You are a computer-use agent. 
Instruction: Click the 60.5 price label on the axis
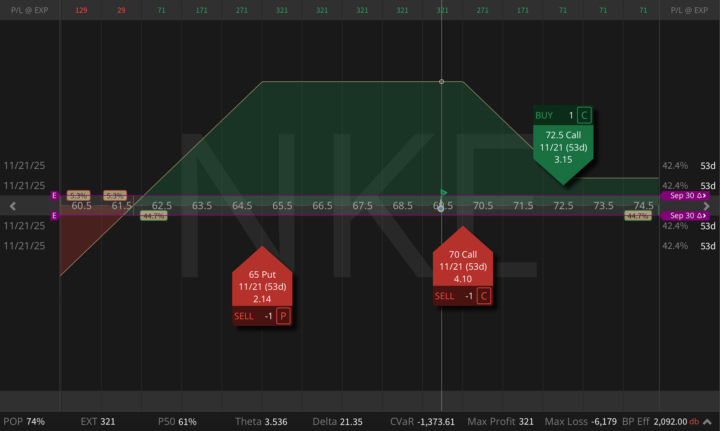pos(81,206)
